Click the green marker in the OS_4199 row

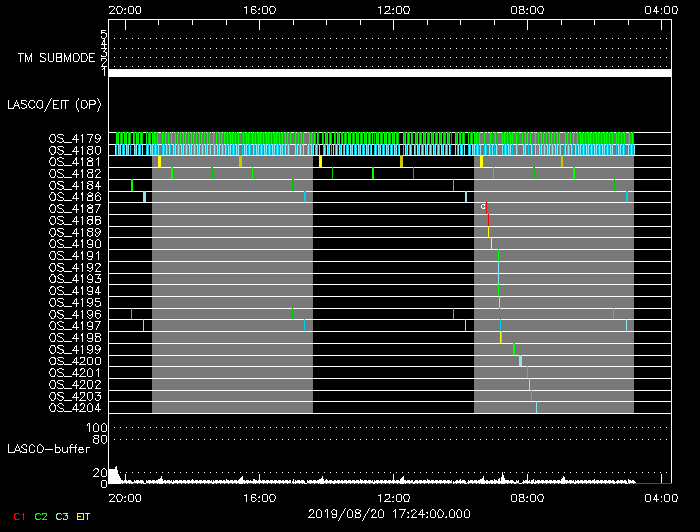514,349
